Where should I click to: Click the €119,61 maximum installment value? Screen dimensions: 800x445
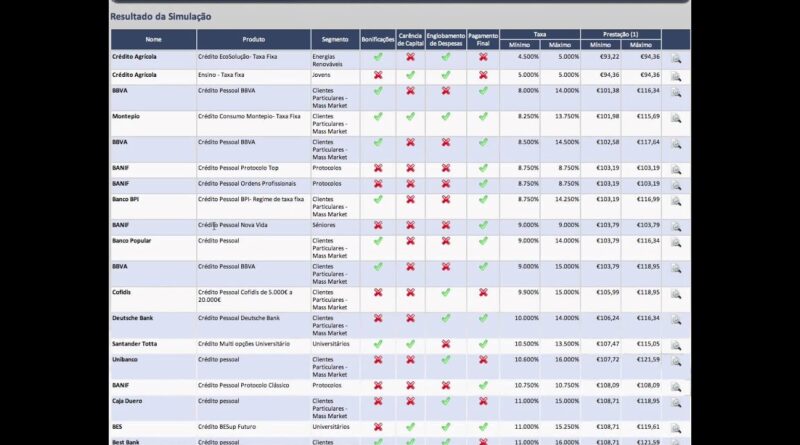[x=648, y=427]
